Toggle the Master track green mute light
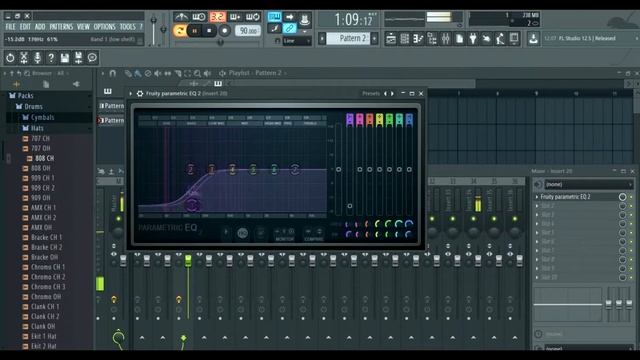Image resolution: width=640 pixels, height=360 pixels. click(118, 219)
